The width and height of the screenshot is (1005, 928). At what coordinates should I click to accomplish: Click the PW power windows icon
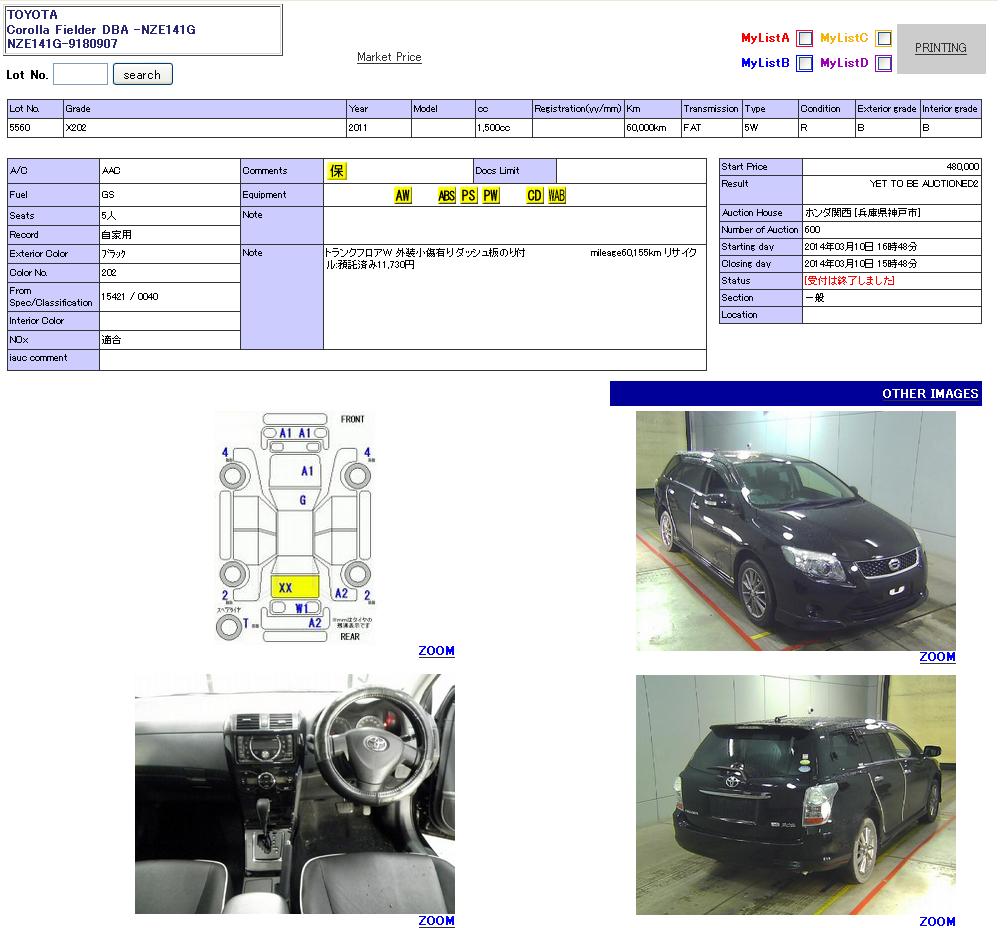pyautogui.click(x=490, y=196)
